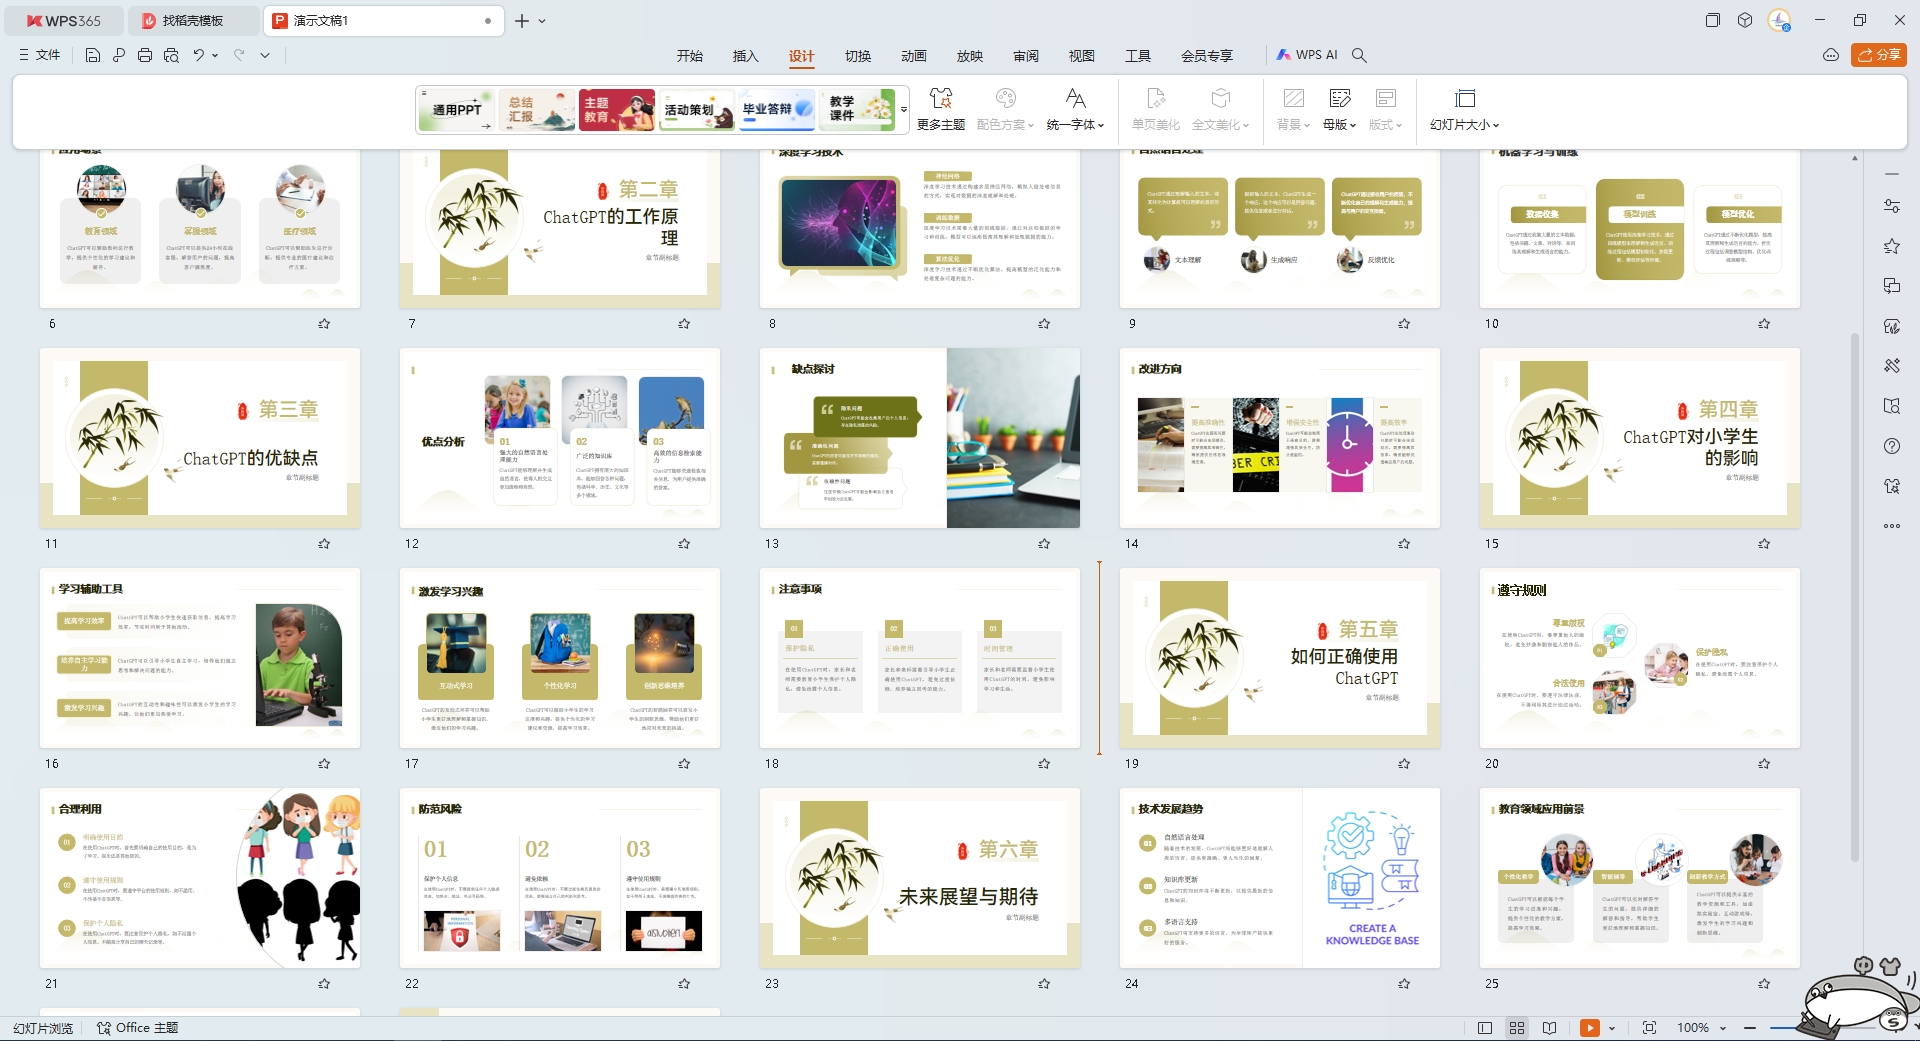
Task: Click the print icon in quick toolbar
Action: coord(145,55)
